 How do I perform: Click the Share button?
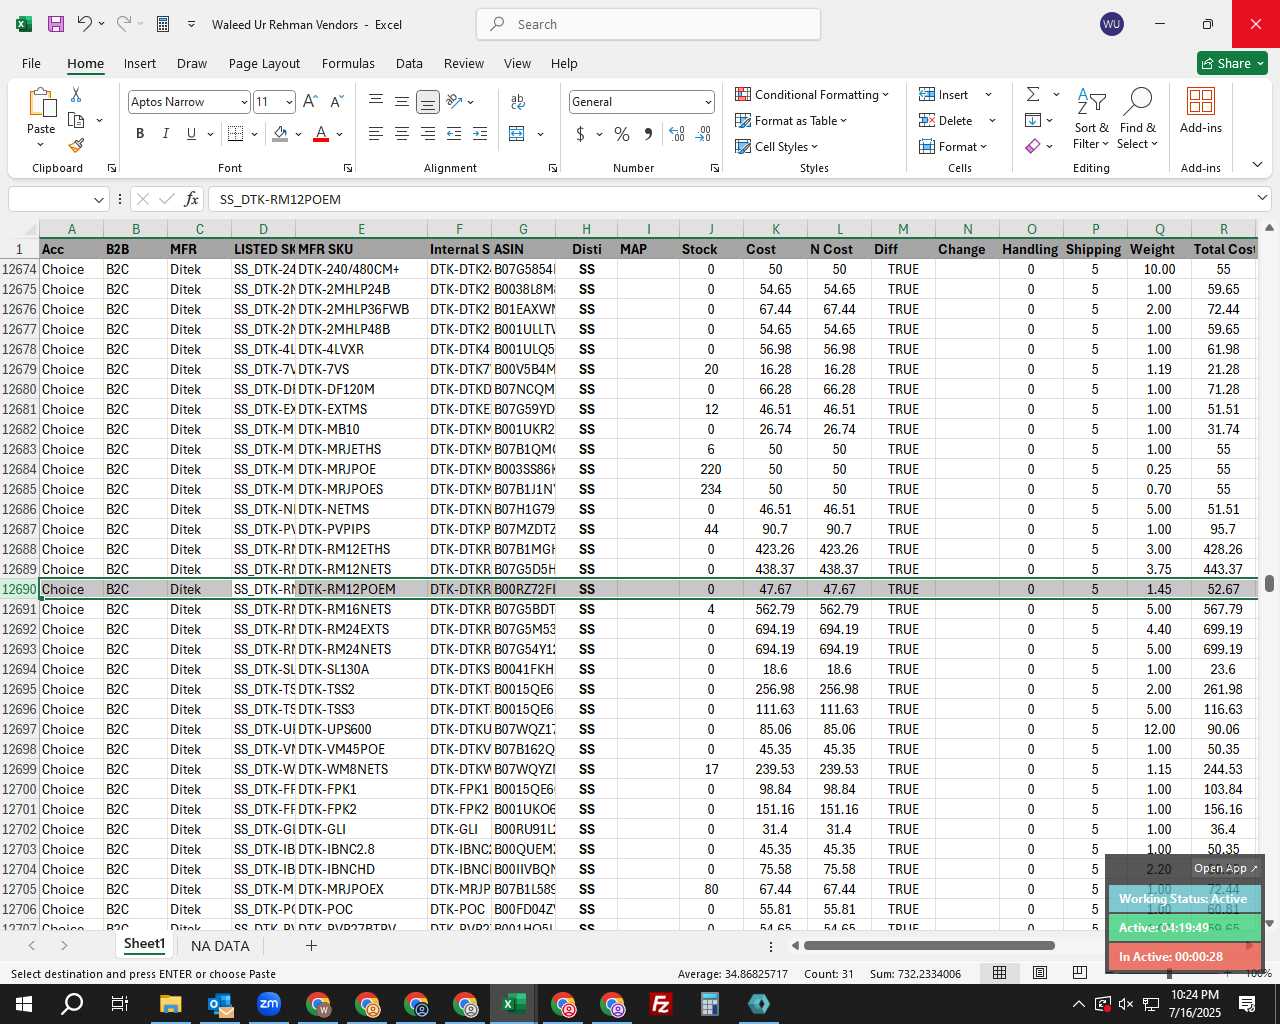click(x=1232, y=63)
